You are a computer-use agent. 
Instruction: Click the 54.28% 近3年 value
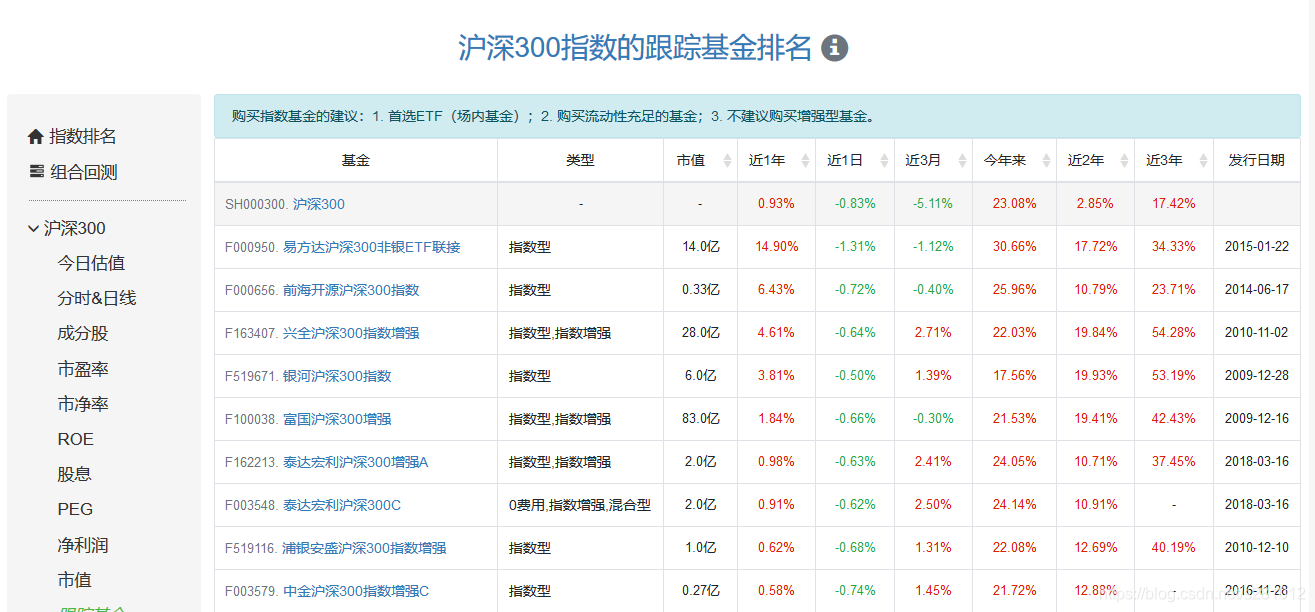click(1174, 333)
